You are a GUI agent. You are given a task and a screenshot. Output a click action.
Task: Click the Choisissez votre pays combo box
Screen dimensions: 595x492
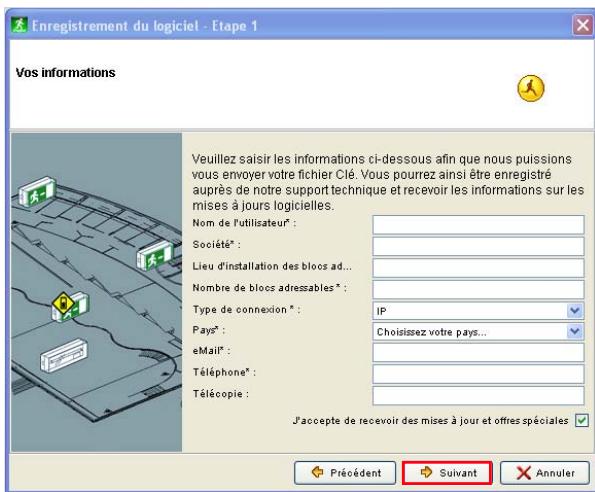click(x=478, y=332)
